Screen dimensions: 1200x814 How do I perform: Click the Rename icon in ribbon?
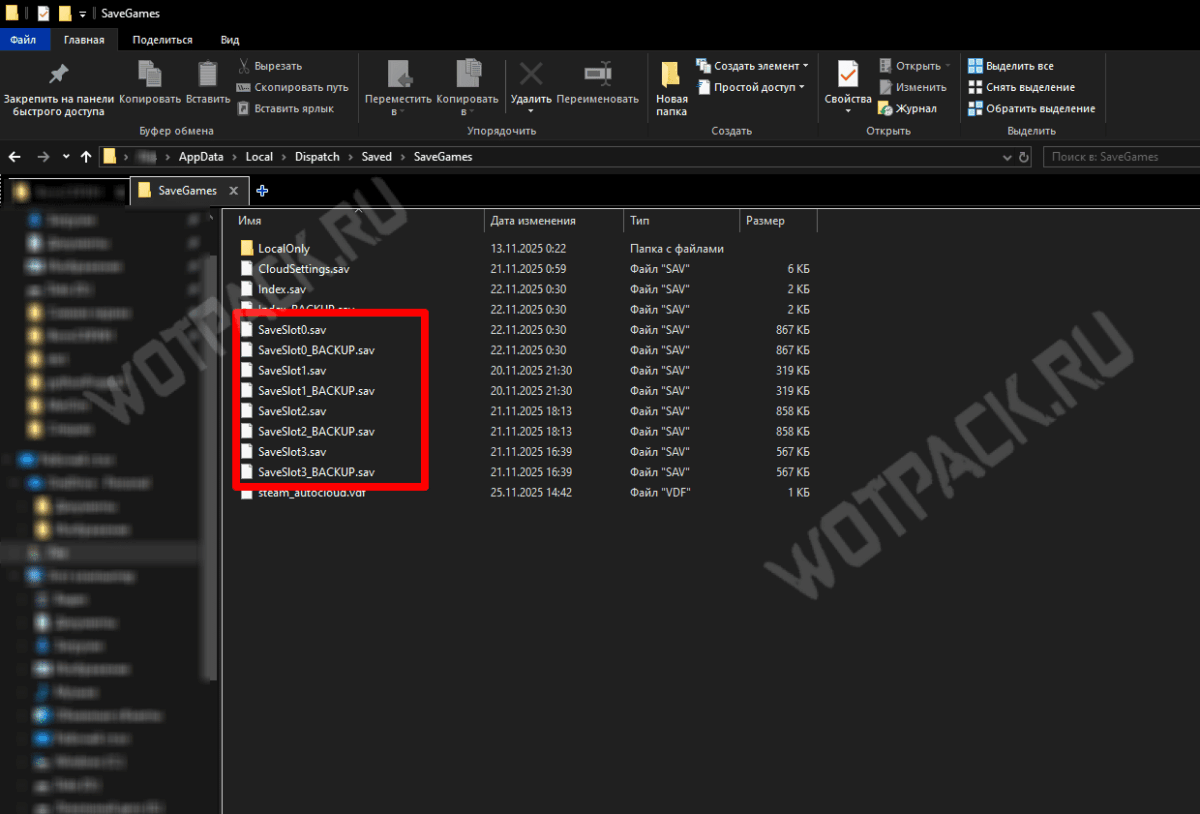[597, 74]
